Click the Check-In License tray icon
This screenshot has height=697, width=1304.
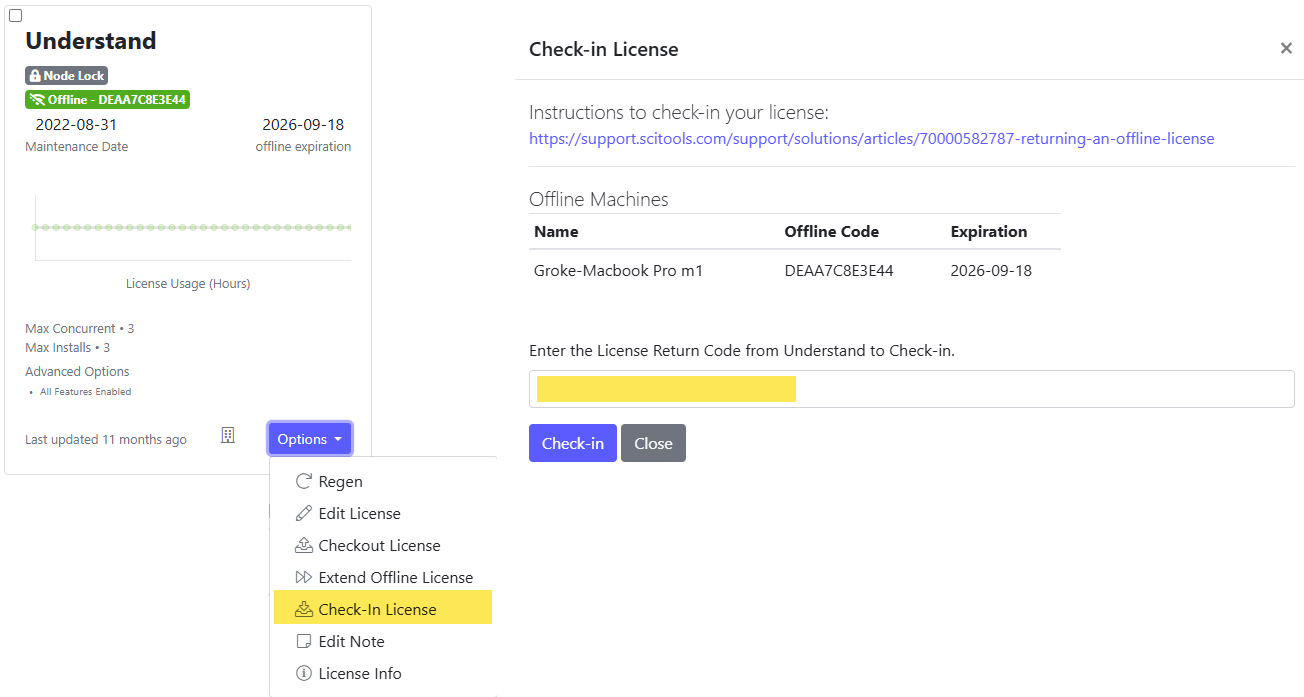pyautogui.click(x=304, y=609)
